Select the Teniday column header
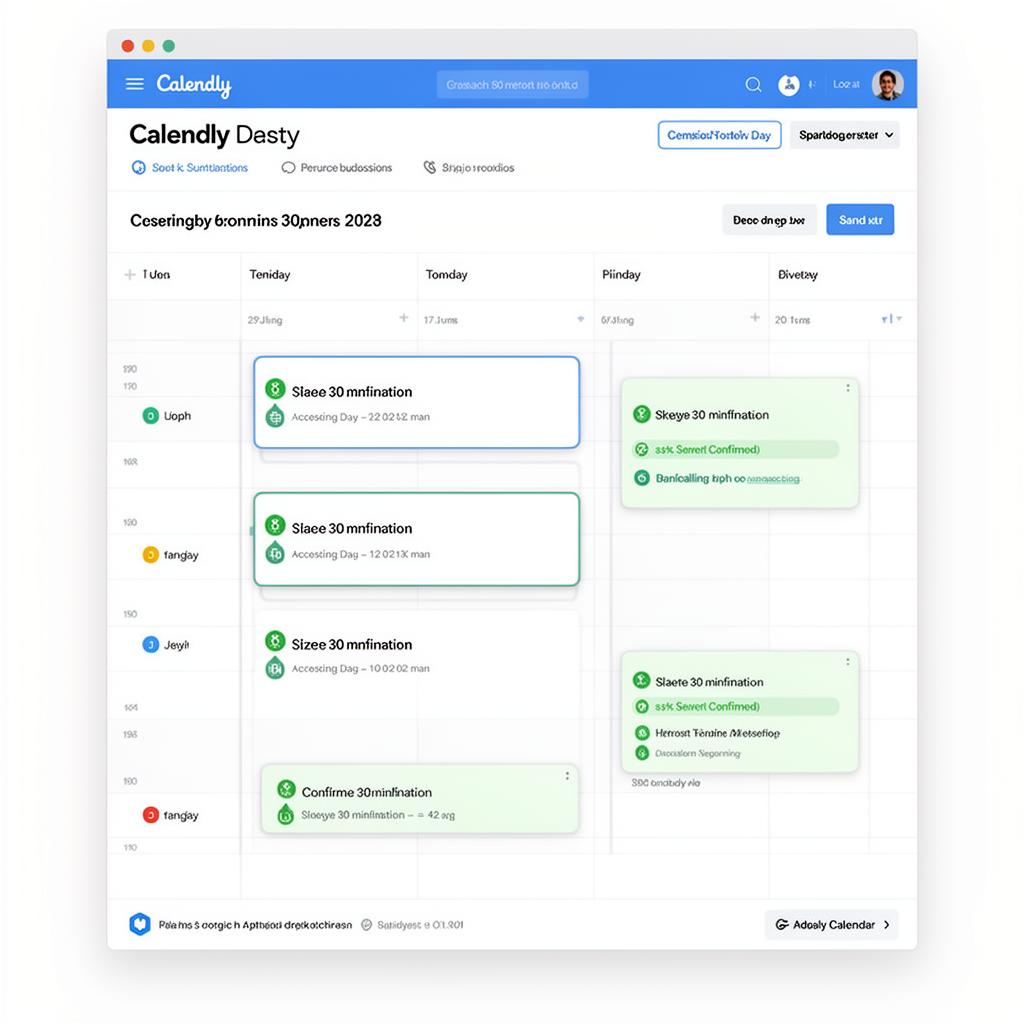 (270, 275)
